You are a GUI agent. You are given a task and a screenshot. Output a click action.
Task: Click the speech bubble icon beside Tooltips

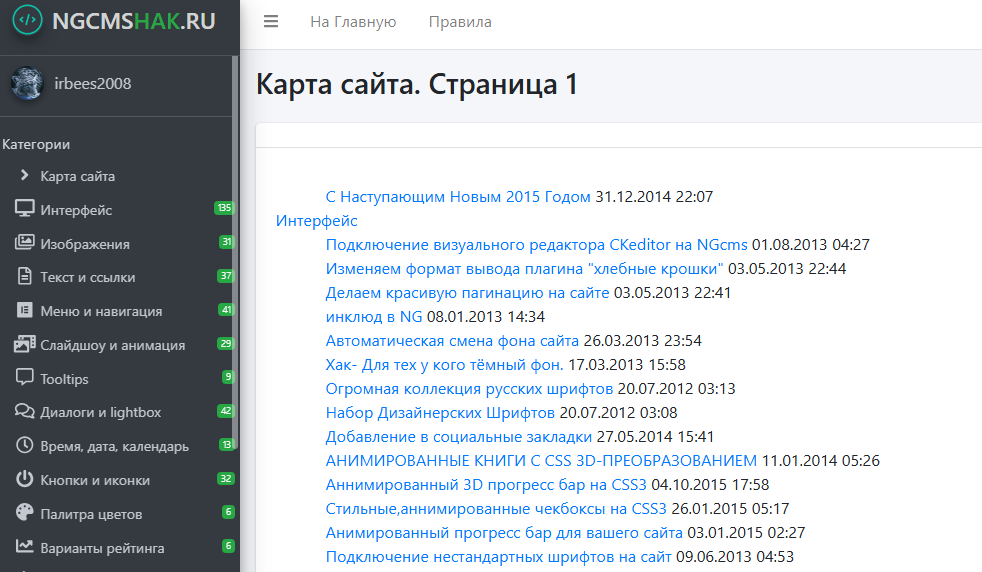24,377
